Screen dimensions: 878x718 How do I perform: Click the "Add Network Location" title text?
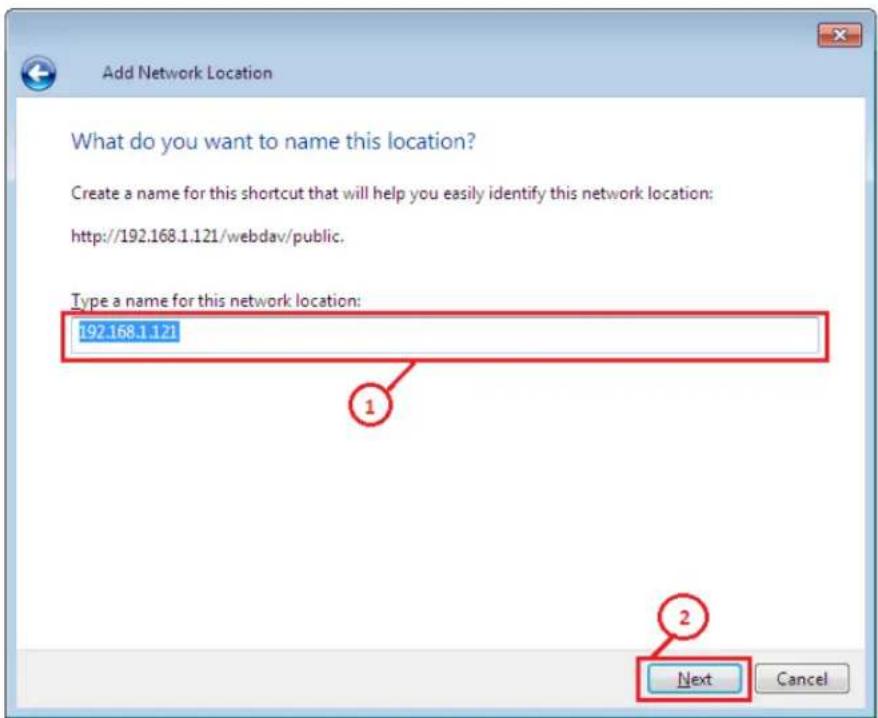(x=187, y=73)
